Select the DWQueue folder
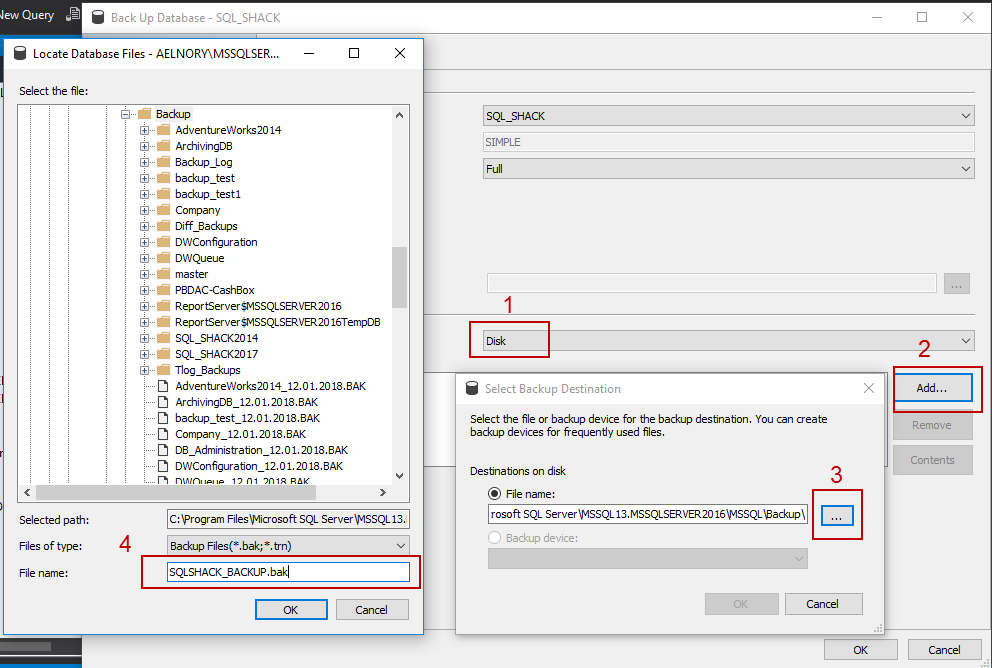This screenshot has width=992, height=668. tap(199, 258)
